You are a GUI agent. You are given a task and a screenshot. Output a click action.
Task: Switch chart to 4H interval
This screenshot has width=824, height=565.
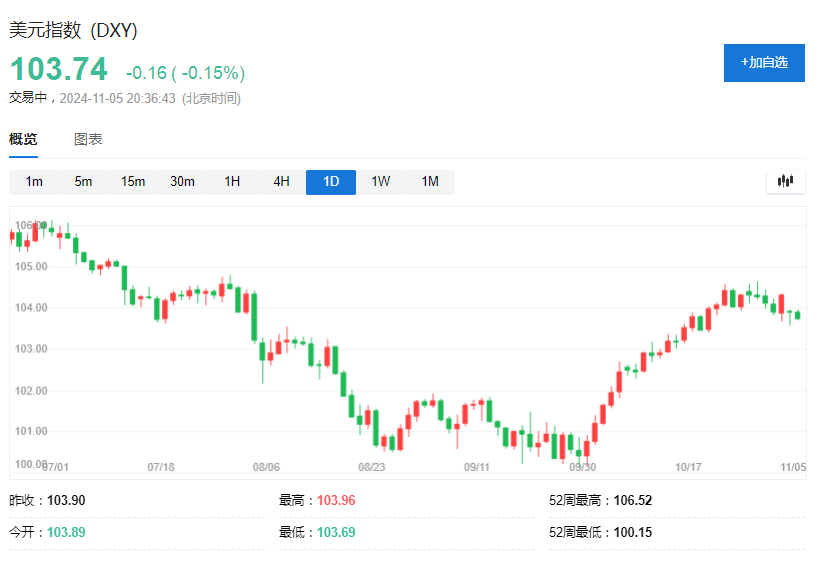click(281, 182)
